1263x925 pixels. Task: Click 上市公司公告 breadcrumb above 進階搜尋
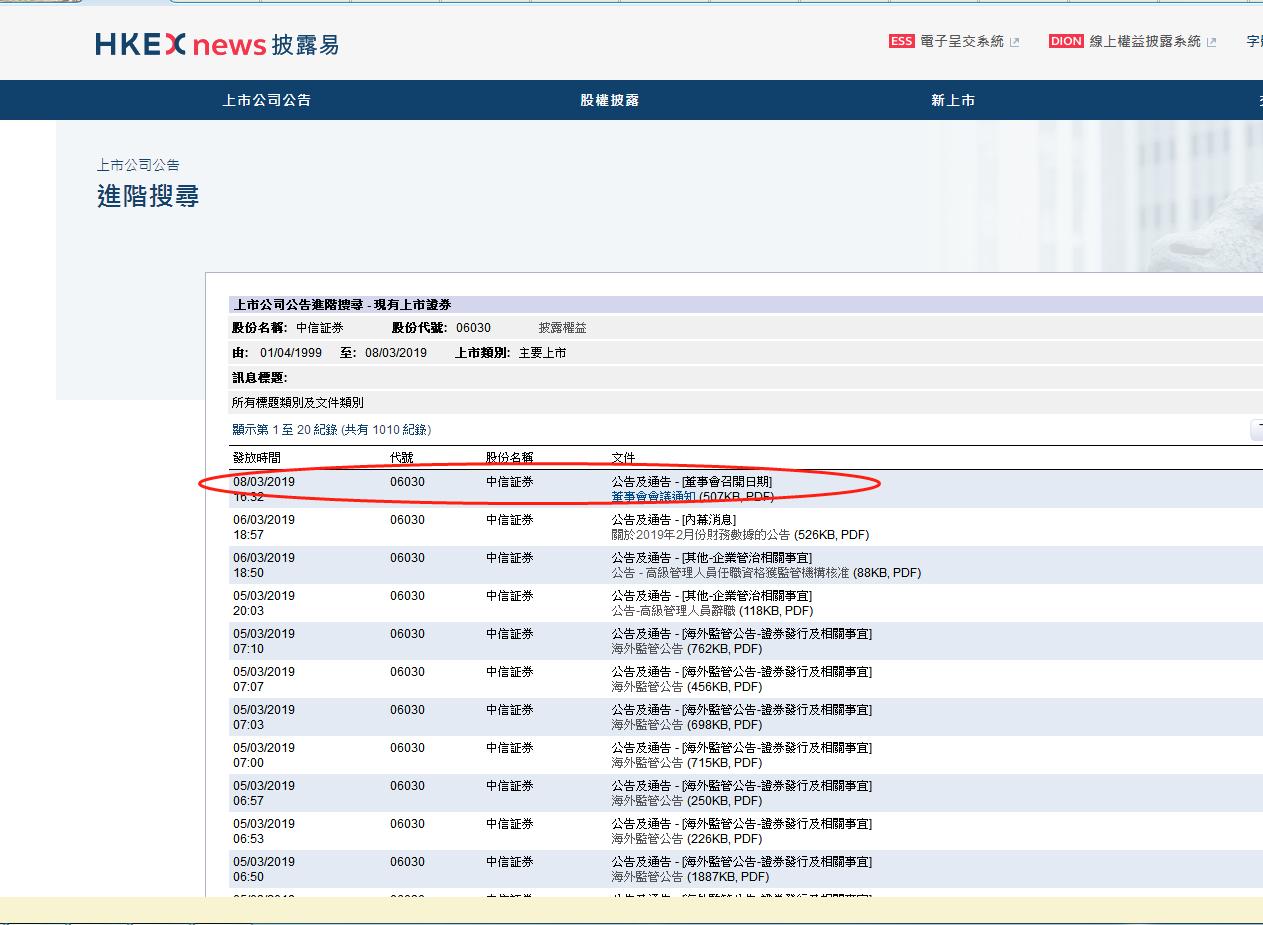pos(138,165)
